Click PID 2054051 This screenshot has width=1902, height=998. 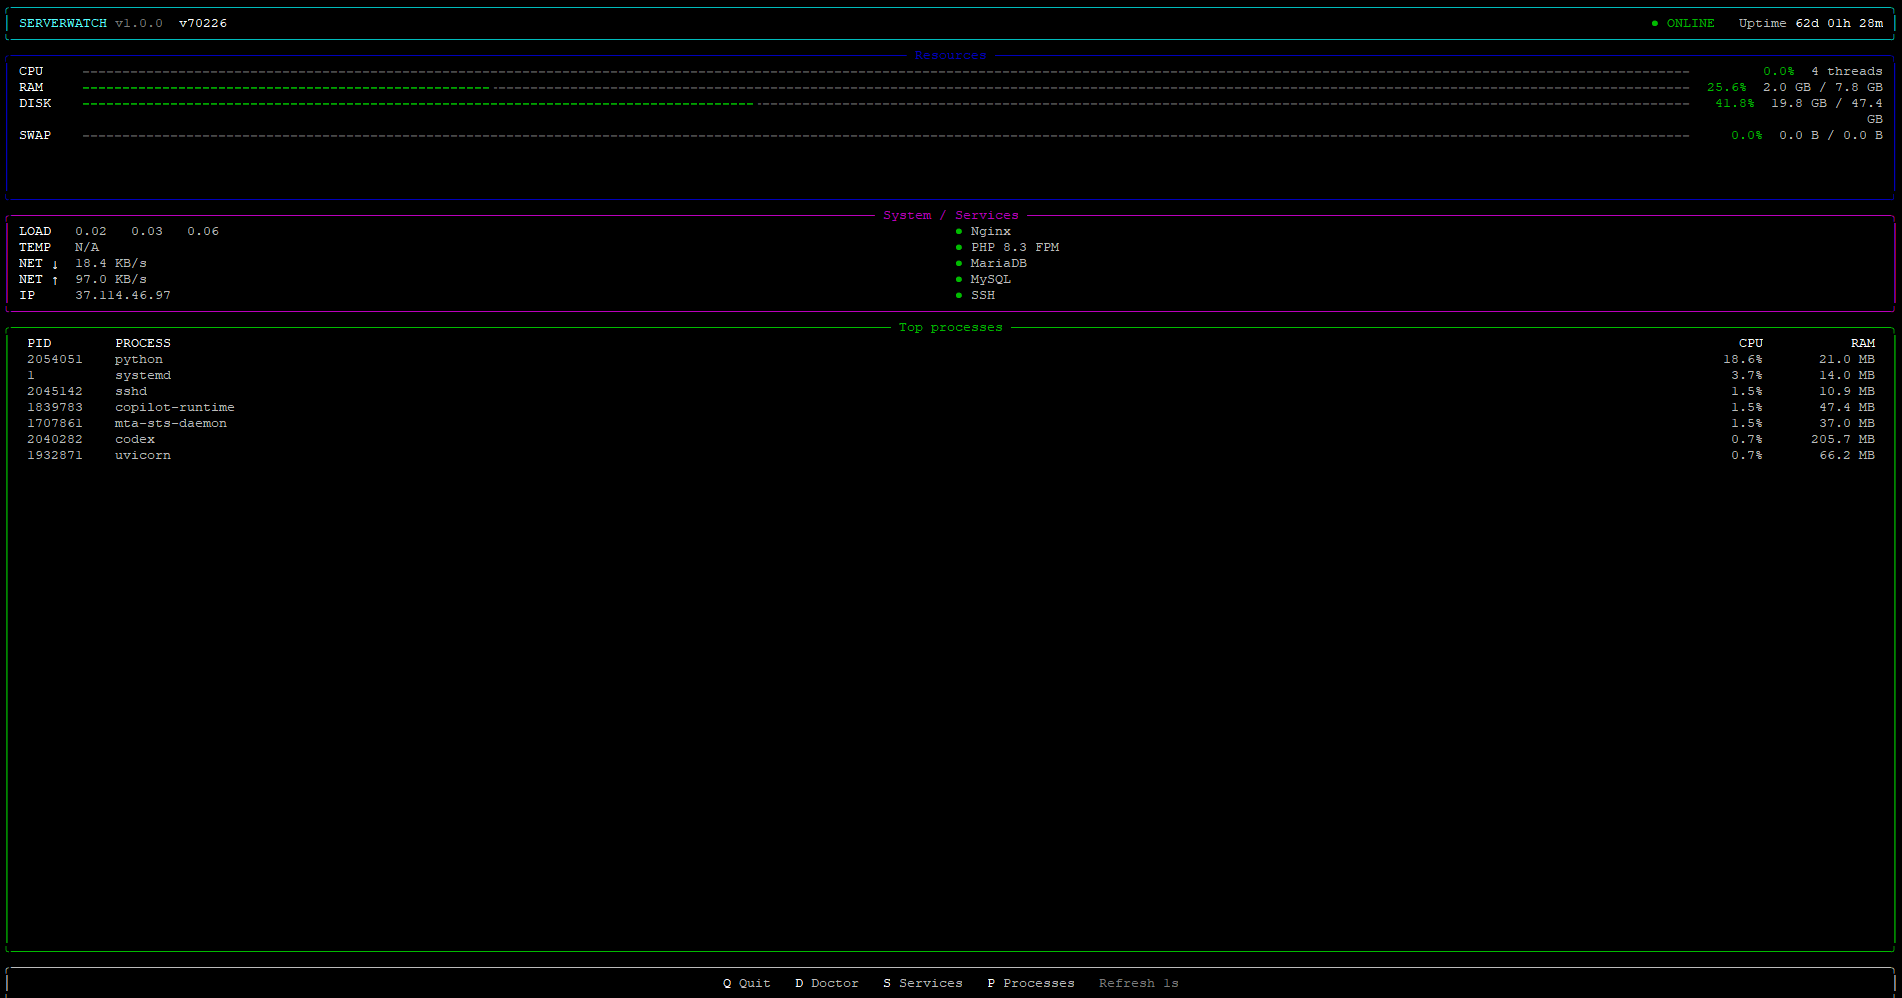coord(55,359)
